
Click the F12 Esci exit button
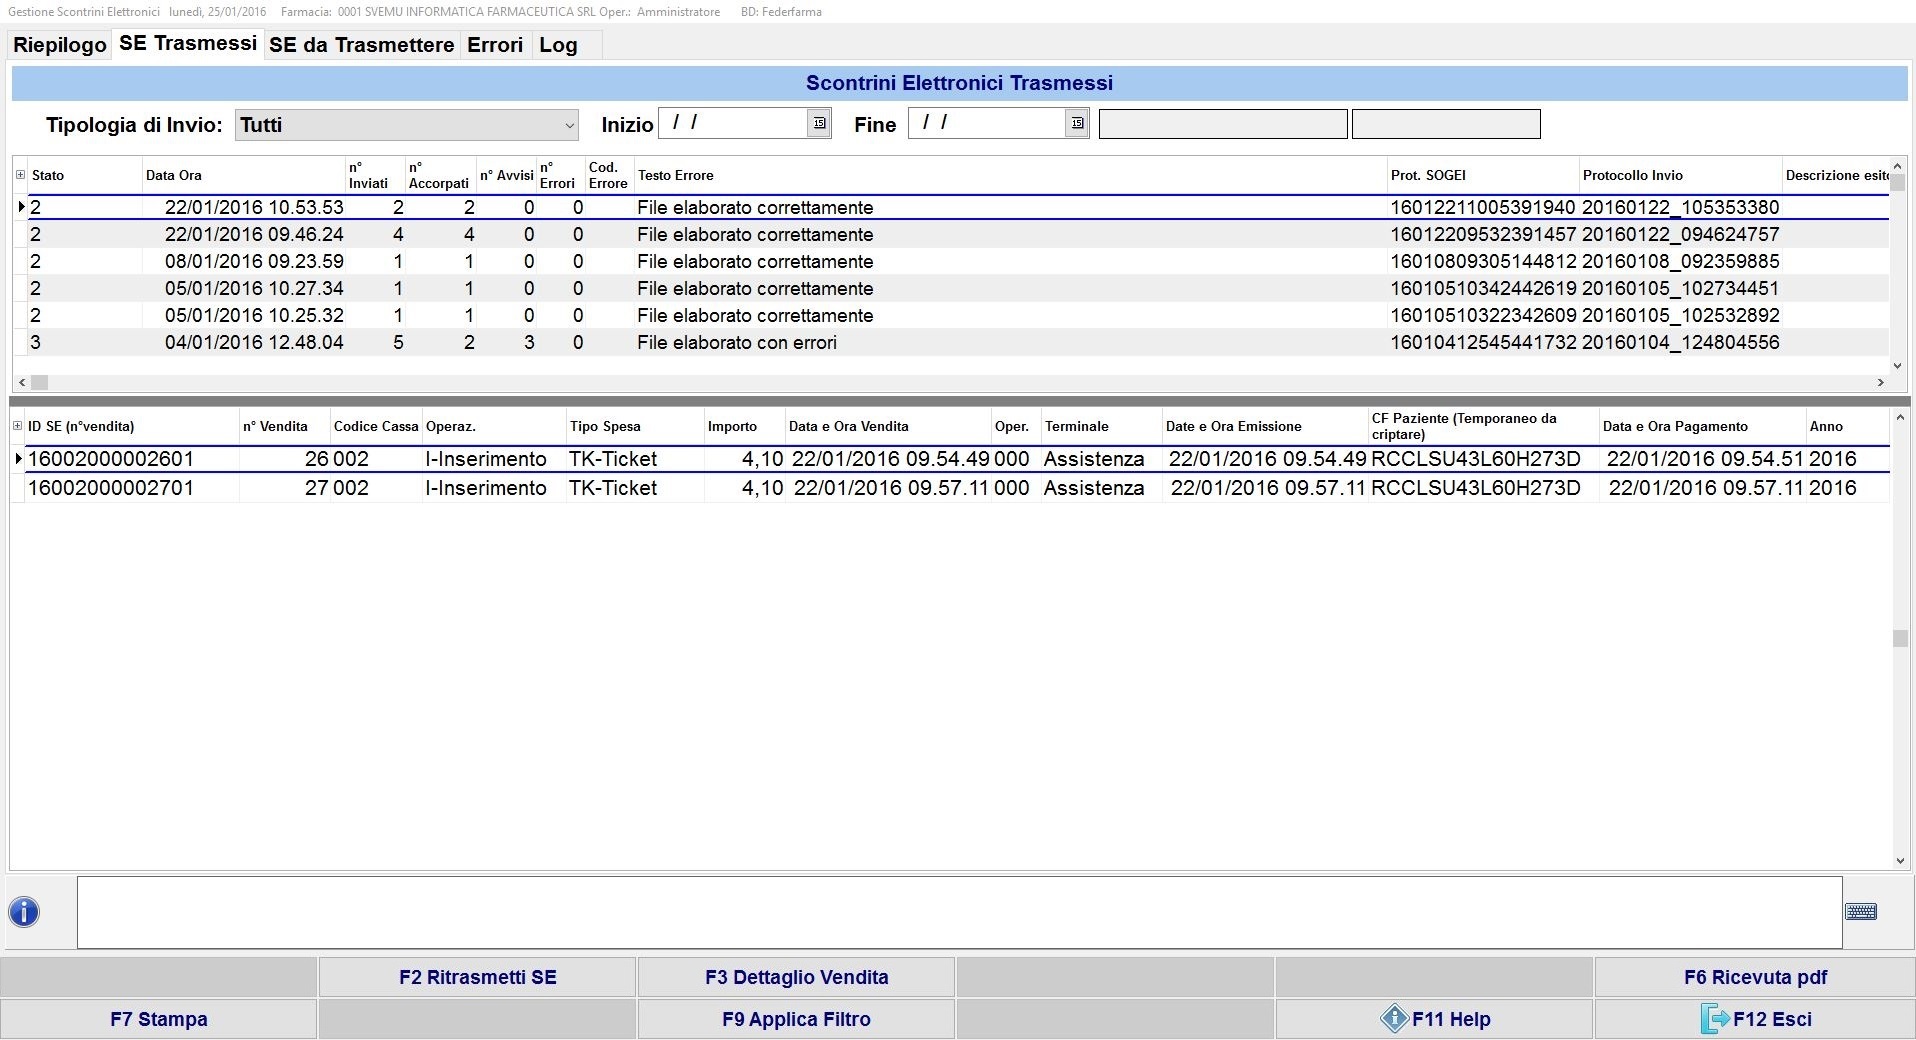click(x=1754, y=1019)
